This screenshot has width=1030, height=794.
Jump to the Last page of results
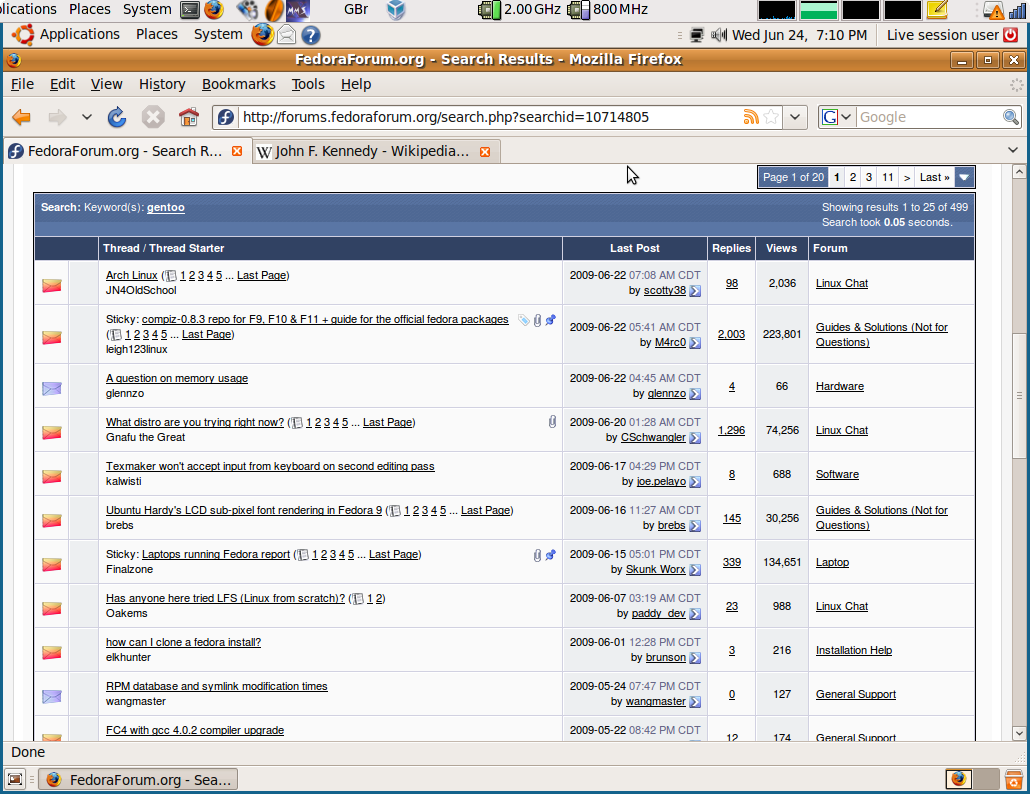pos(934,177)
